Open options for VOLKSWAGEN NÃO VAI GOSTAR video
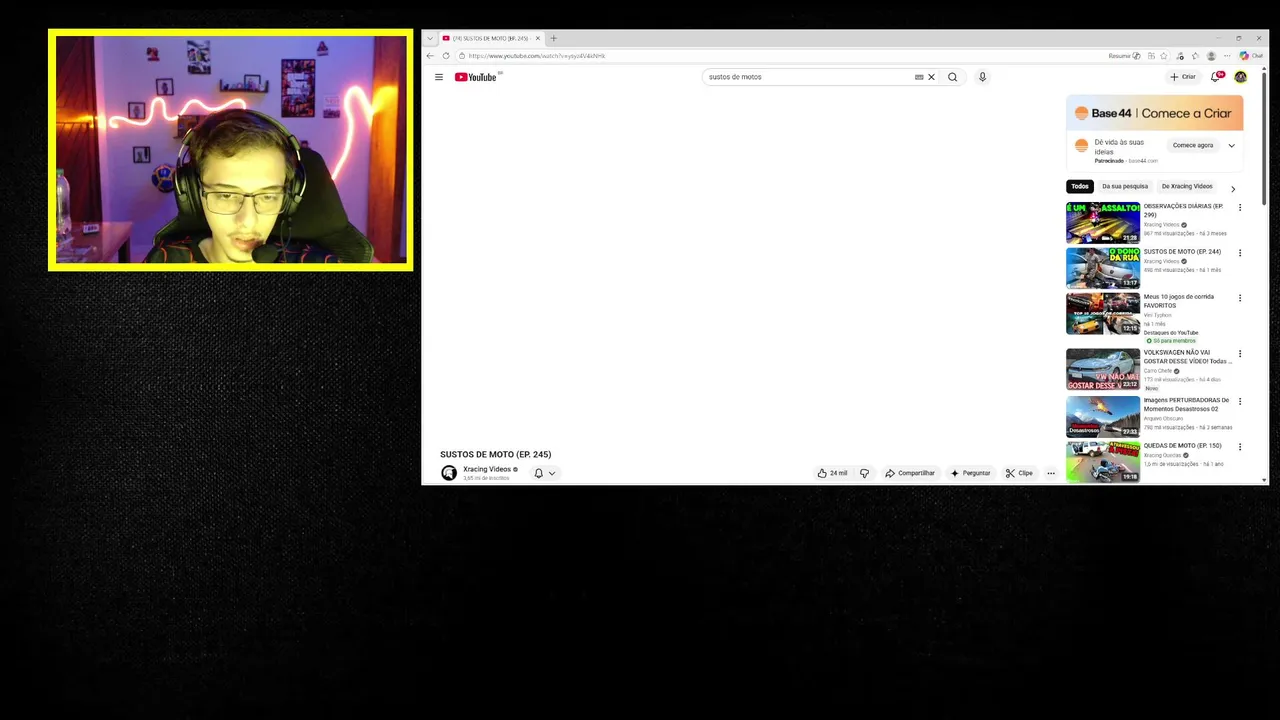 point(1240,354)
